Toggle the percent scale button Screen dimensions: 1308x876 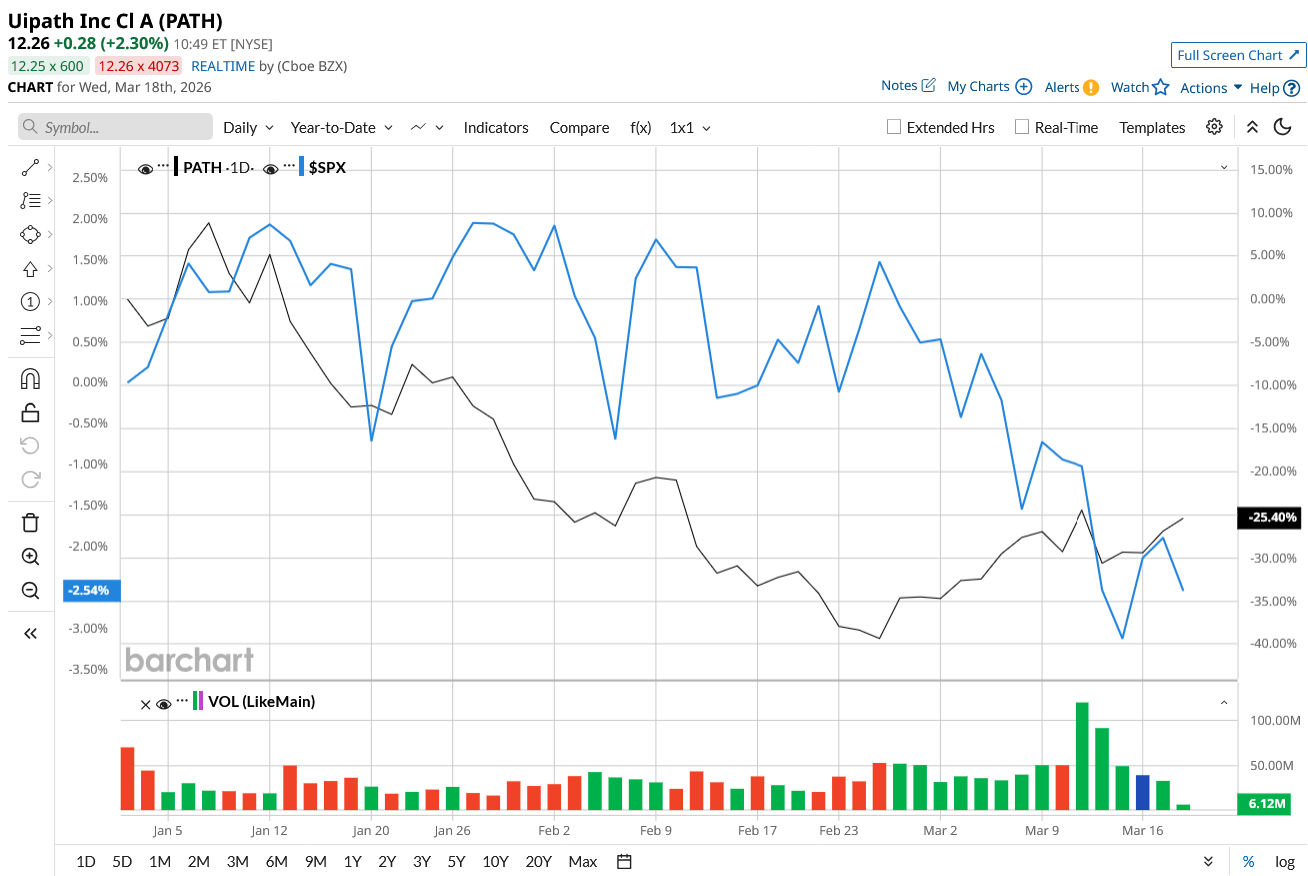click(1249, 861)
